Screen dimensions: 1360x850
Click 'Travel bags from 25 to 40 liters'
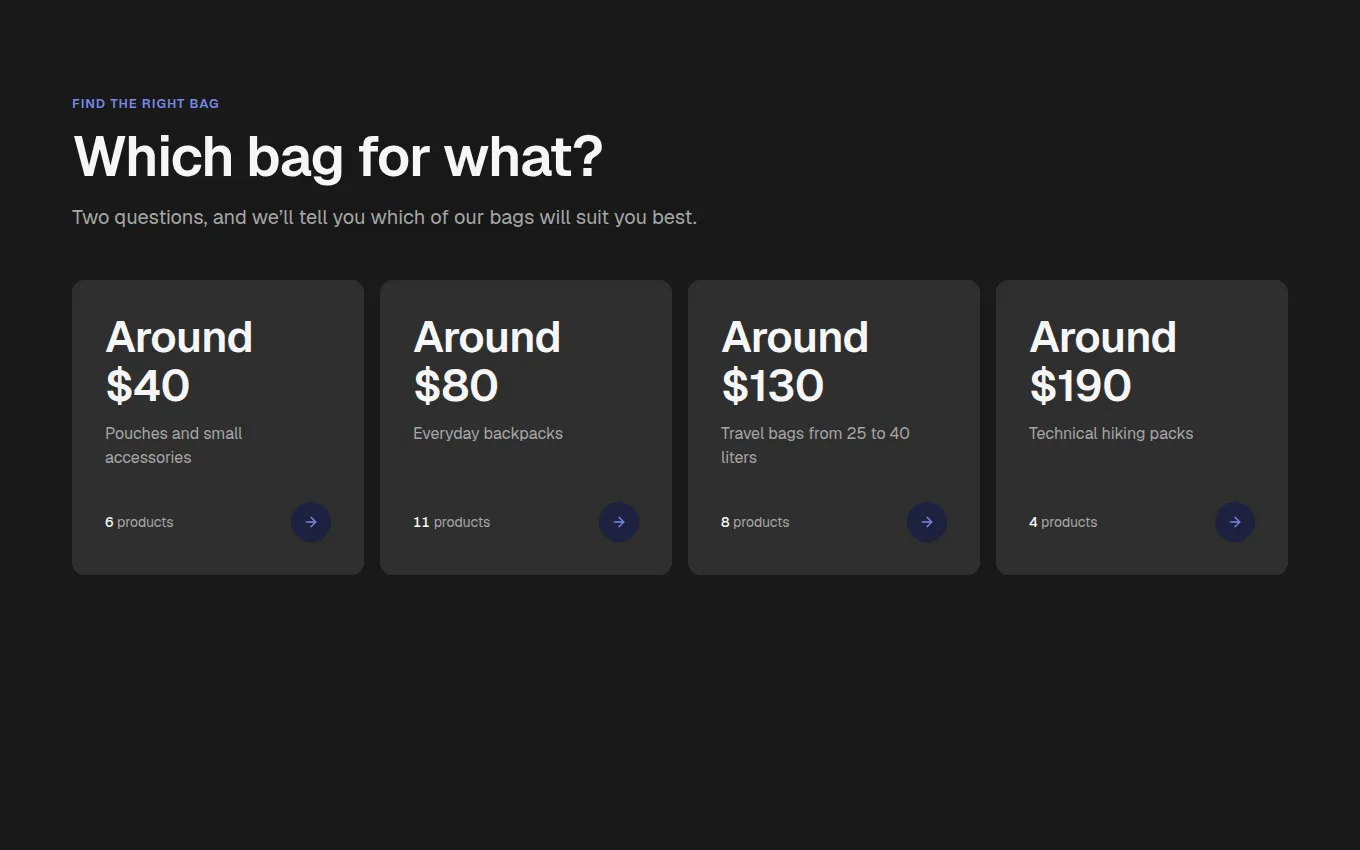(815, 445)
